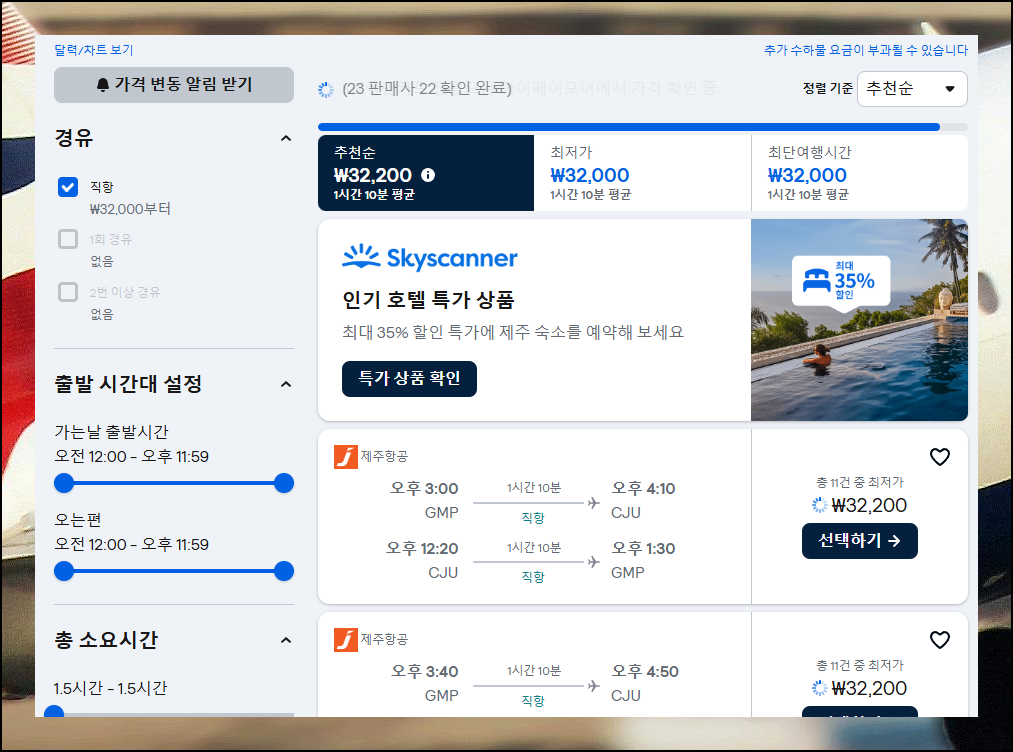Select the 최저가 cheapest tab
The height and width of the screenshot is (752, 1013).
[x=642, y=172]
